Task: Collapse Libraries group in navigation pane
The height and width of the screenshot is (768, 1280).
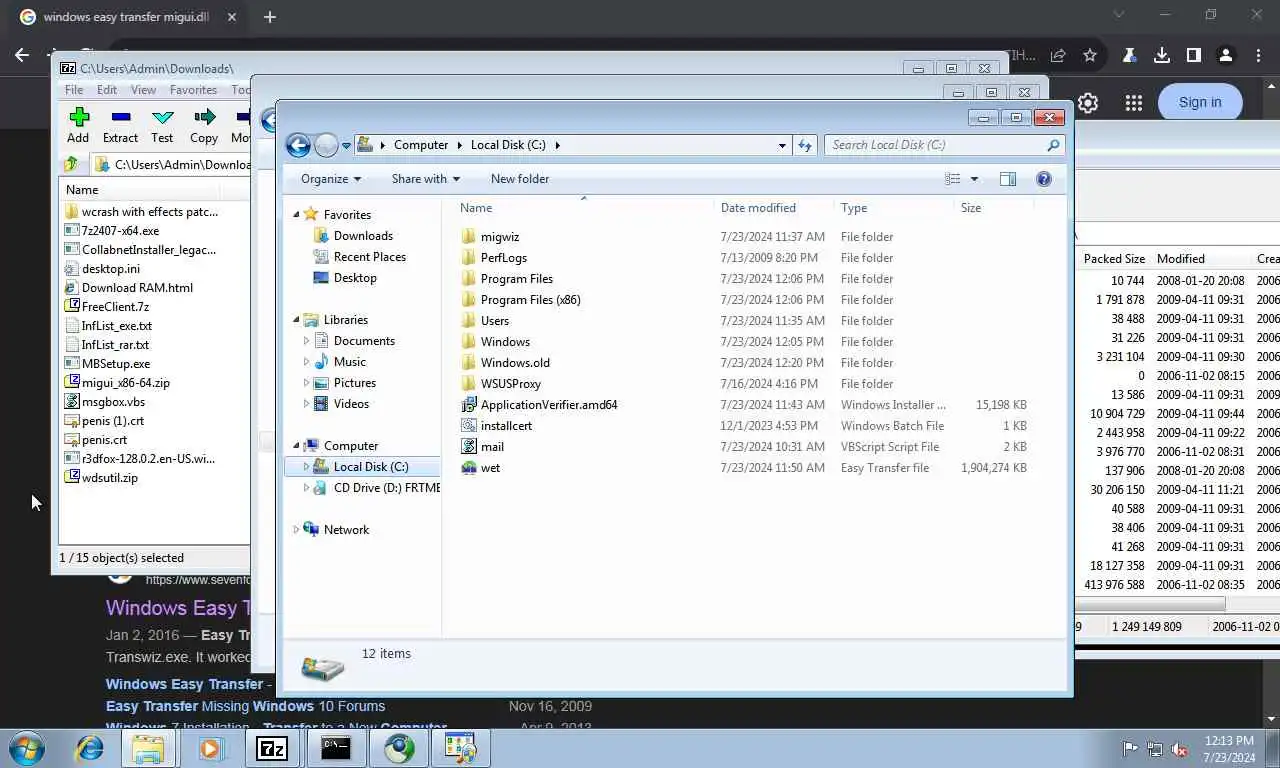Action: coord(296,320)
